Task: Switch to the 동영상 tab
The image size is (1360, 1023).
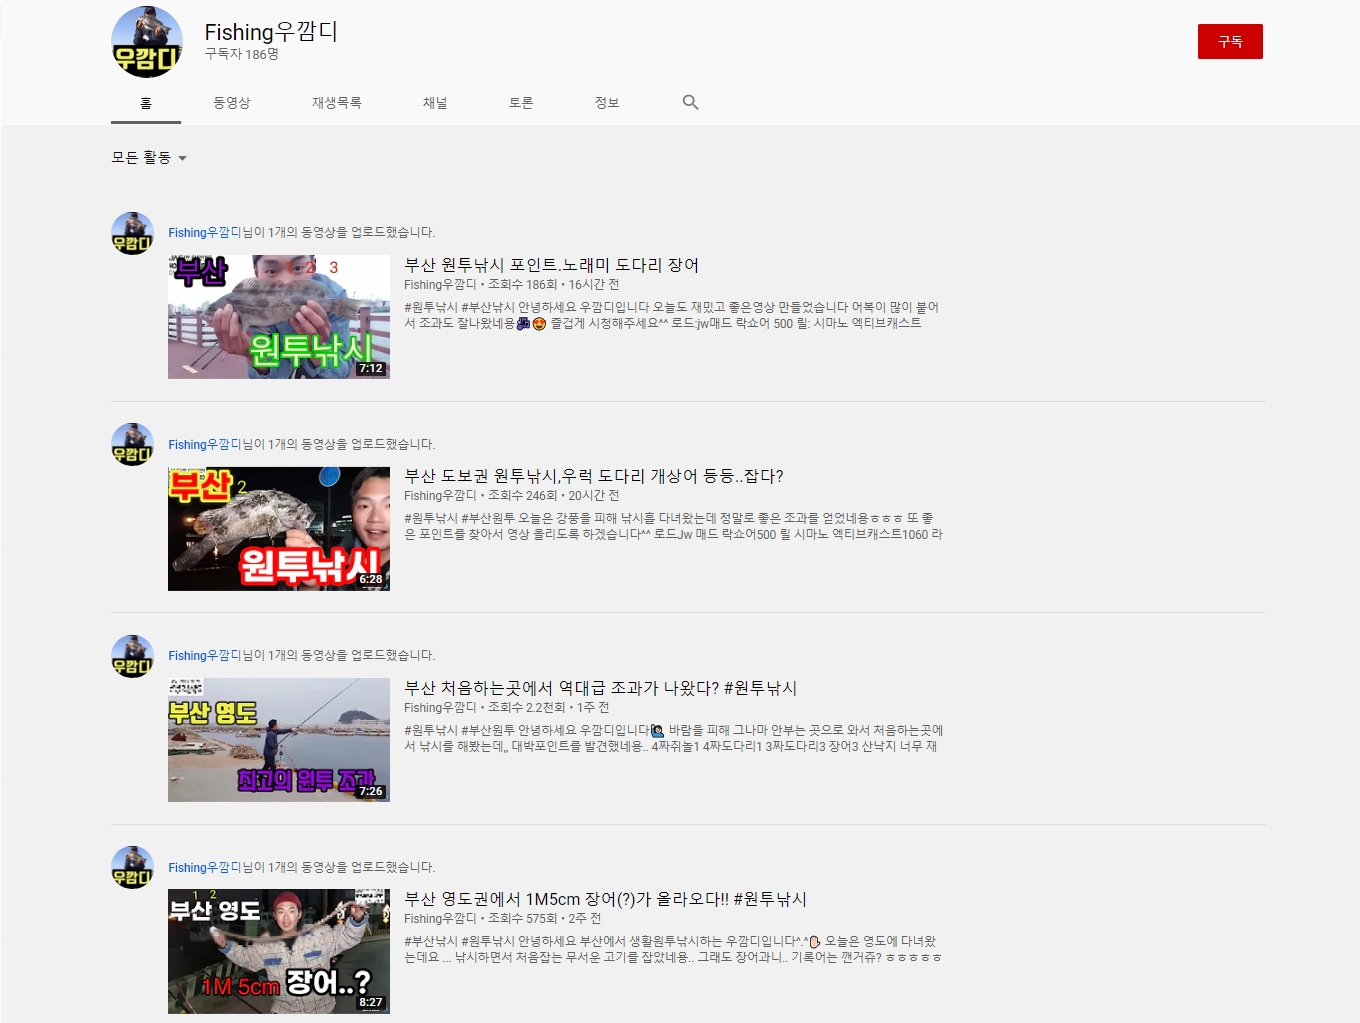Action: coord(231,103)
